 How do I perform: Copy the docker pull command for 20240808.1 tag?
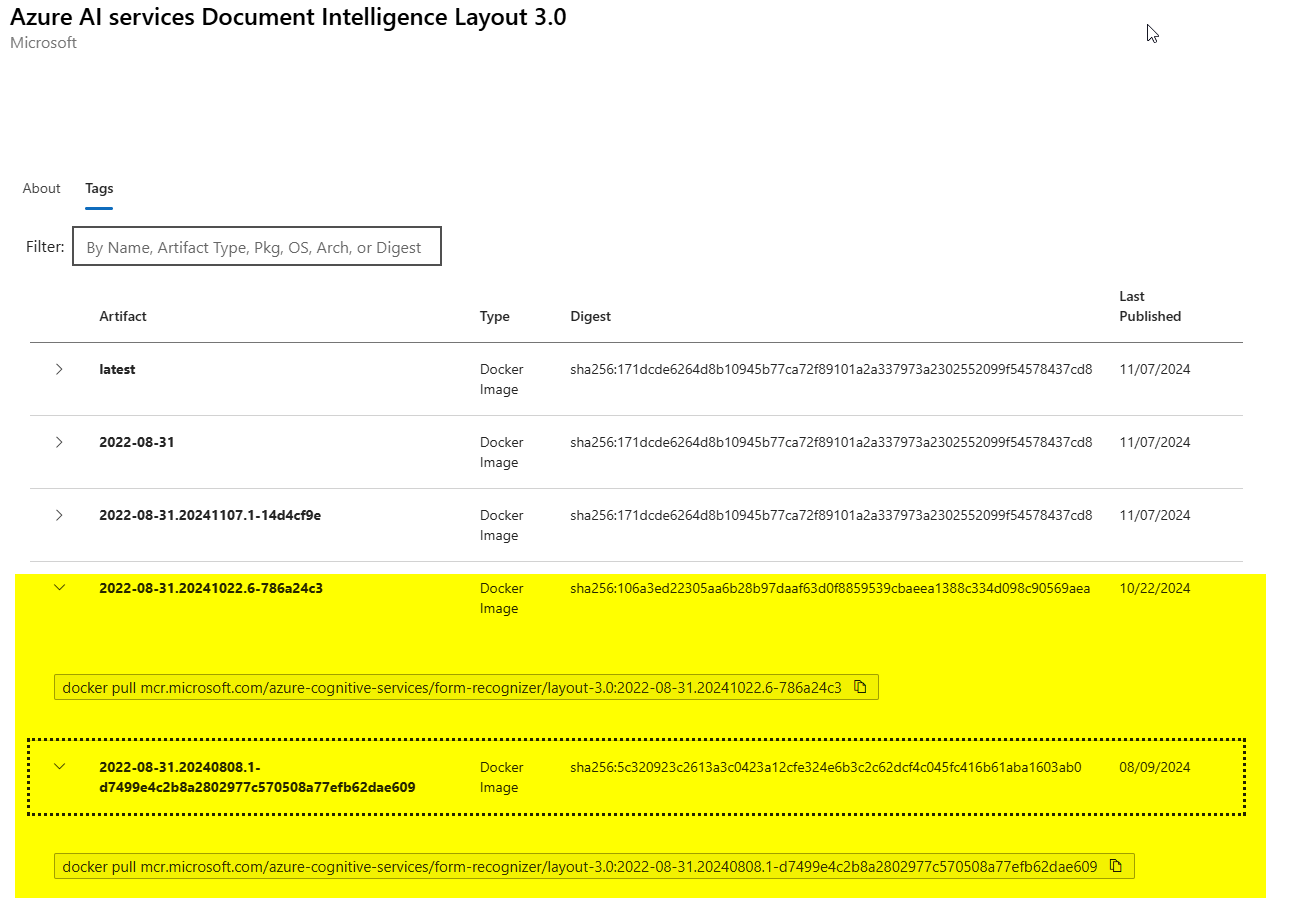1116,866
